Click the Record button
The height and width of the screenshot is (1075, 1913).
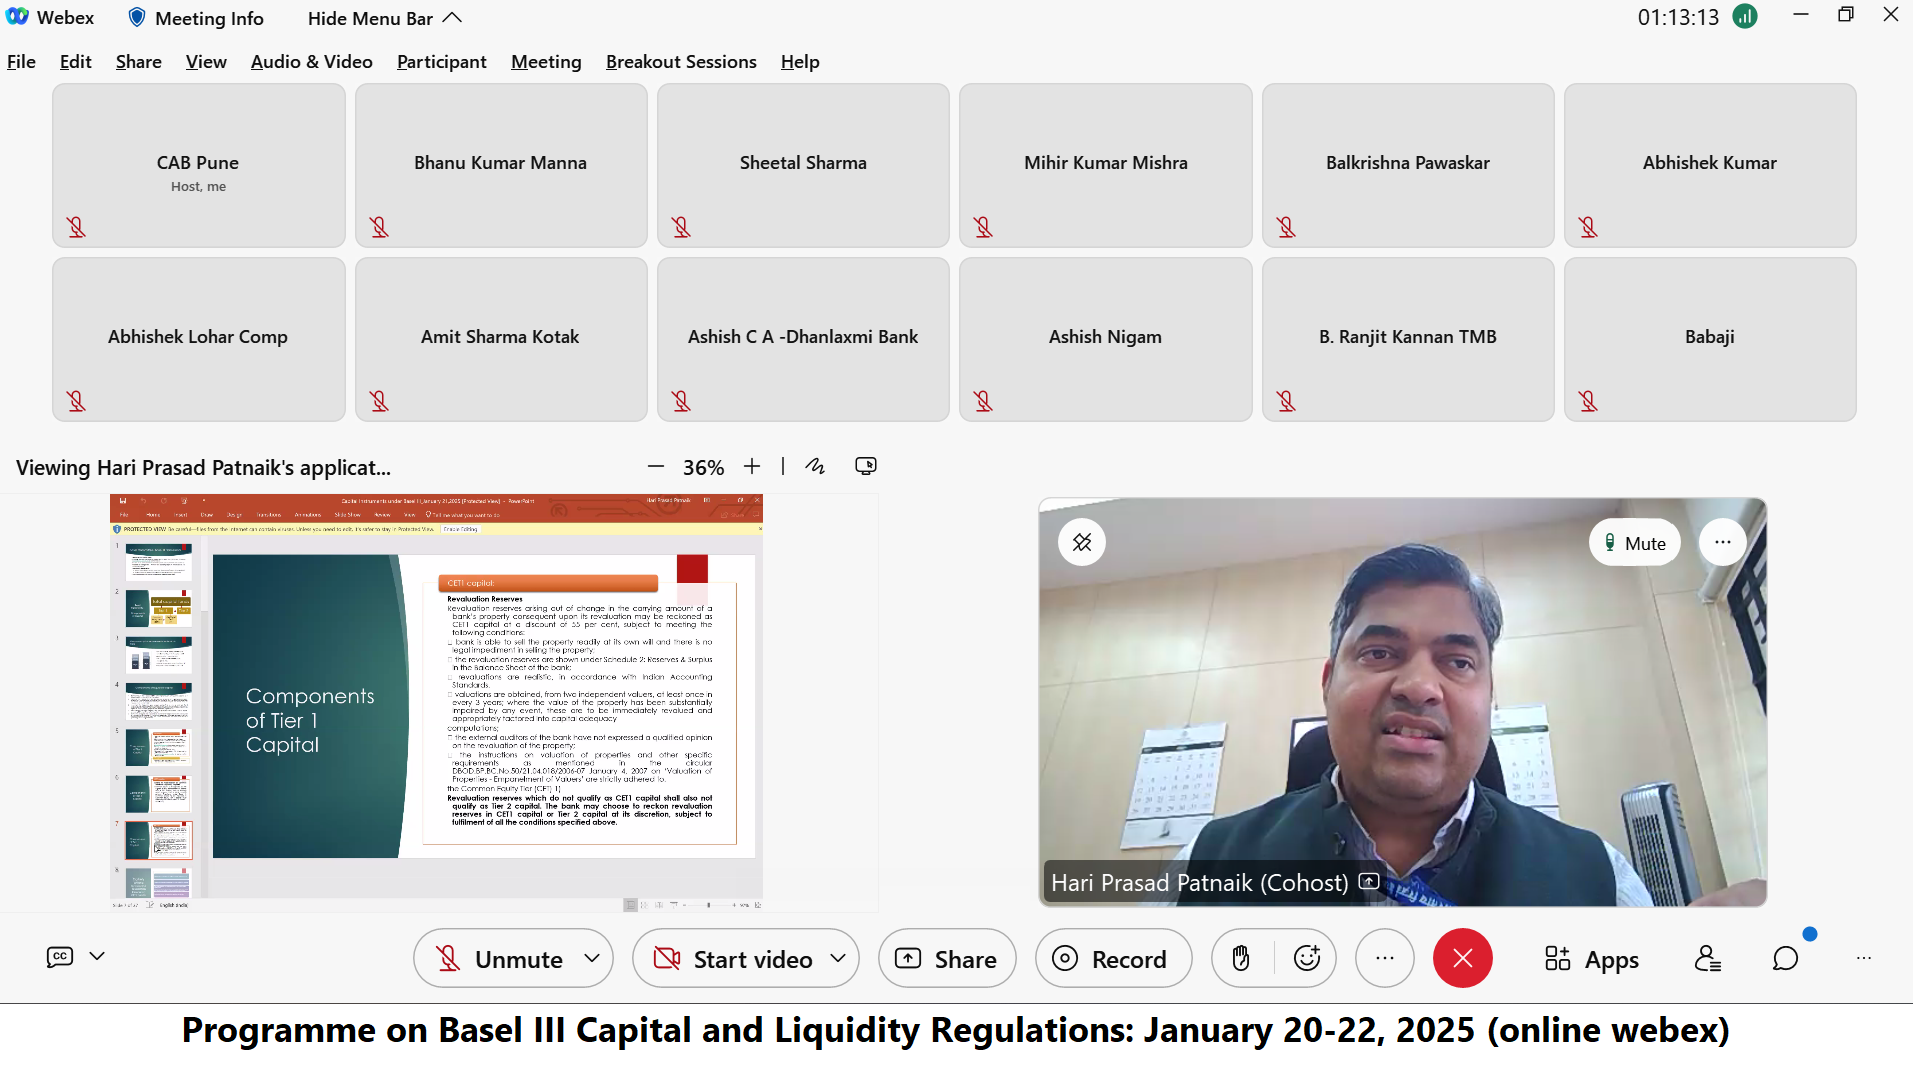click(x=1112, y=958)
